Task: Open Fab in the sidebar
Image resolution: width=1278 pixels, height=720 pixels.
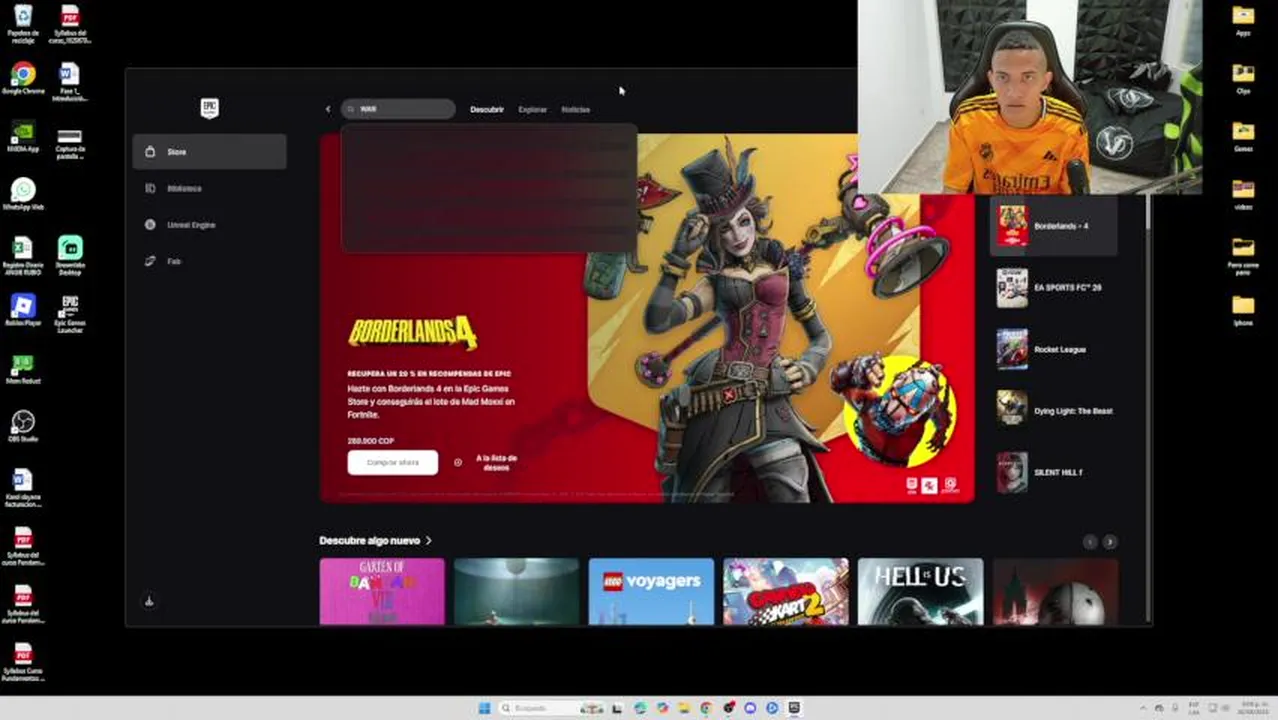Action: pos(209,261)
